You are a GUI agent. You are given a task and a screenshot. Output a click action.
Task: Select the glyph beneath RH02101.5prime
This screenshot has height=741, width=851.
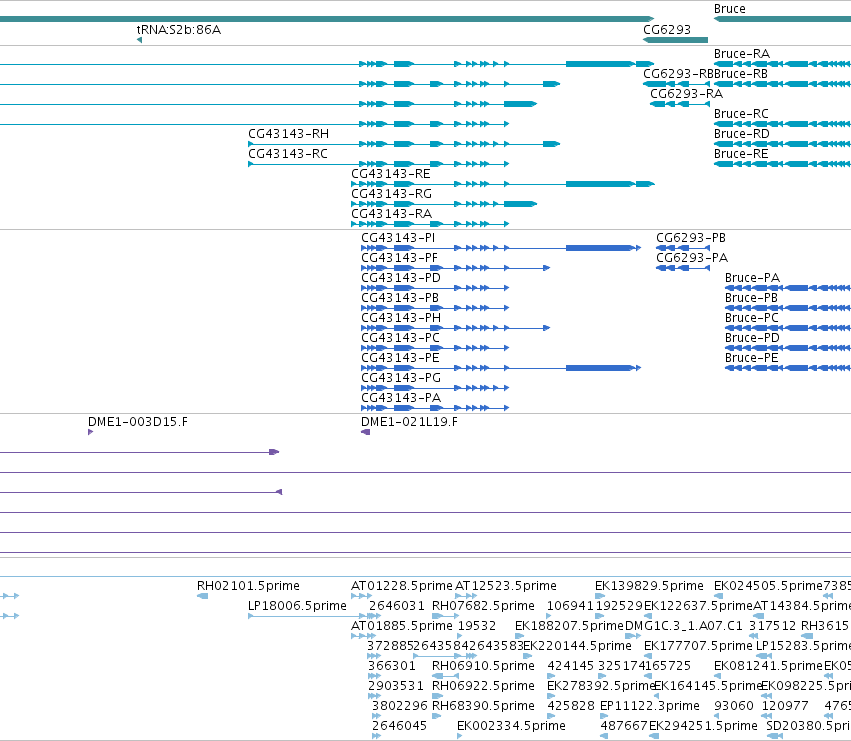point(202,596)
